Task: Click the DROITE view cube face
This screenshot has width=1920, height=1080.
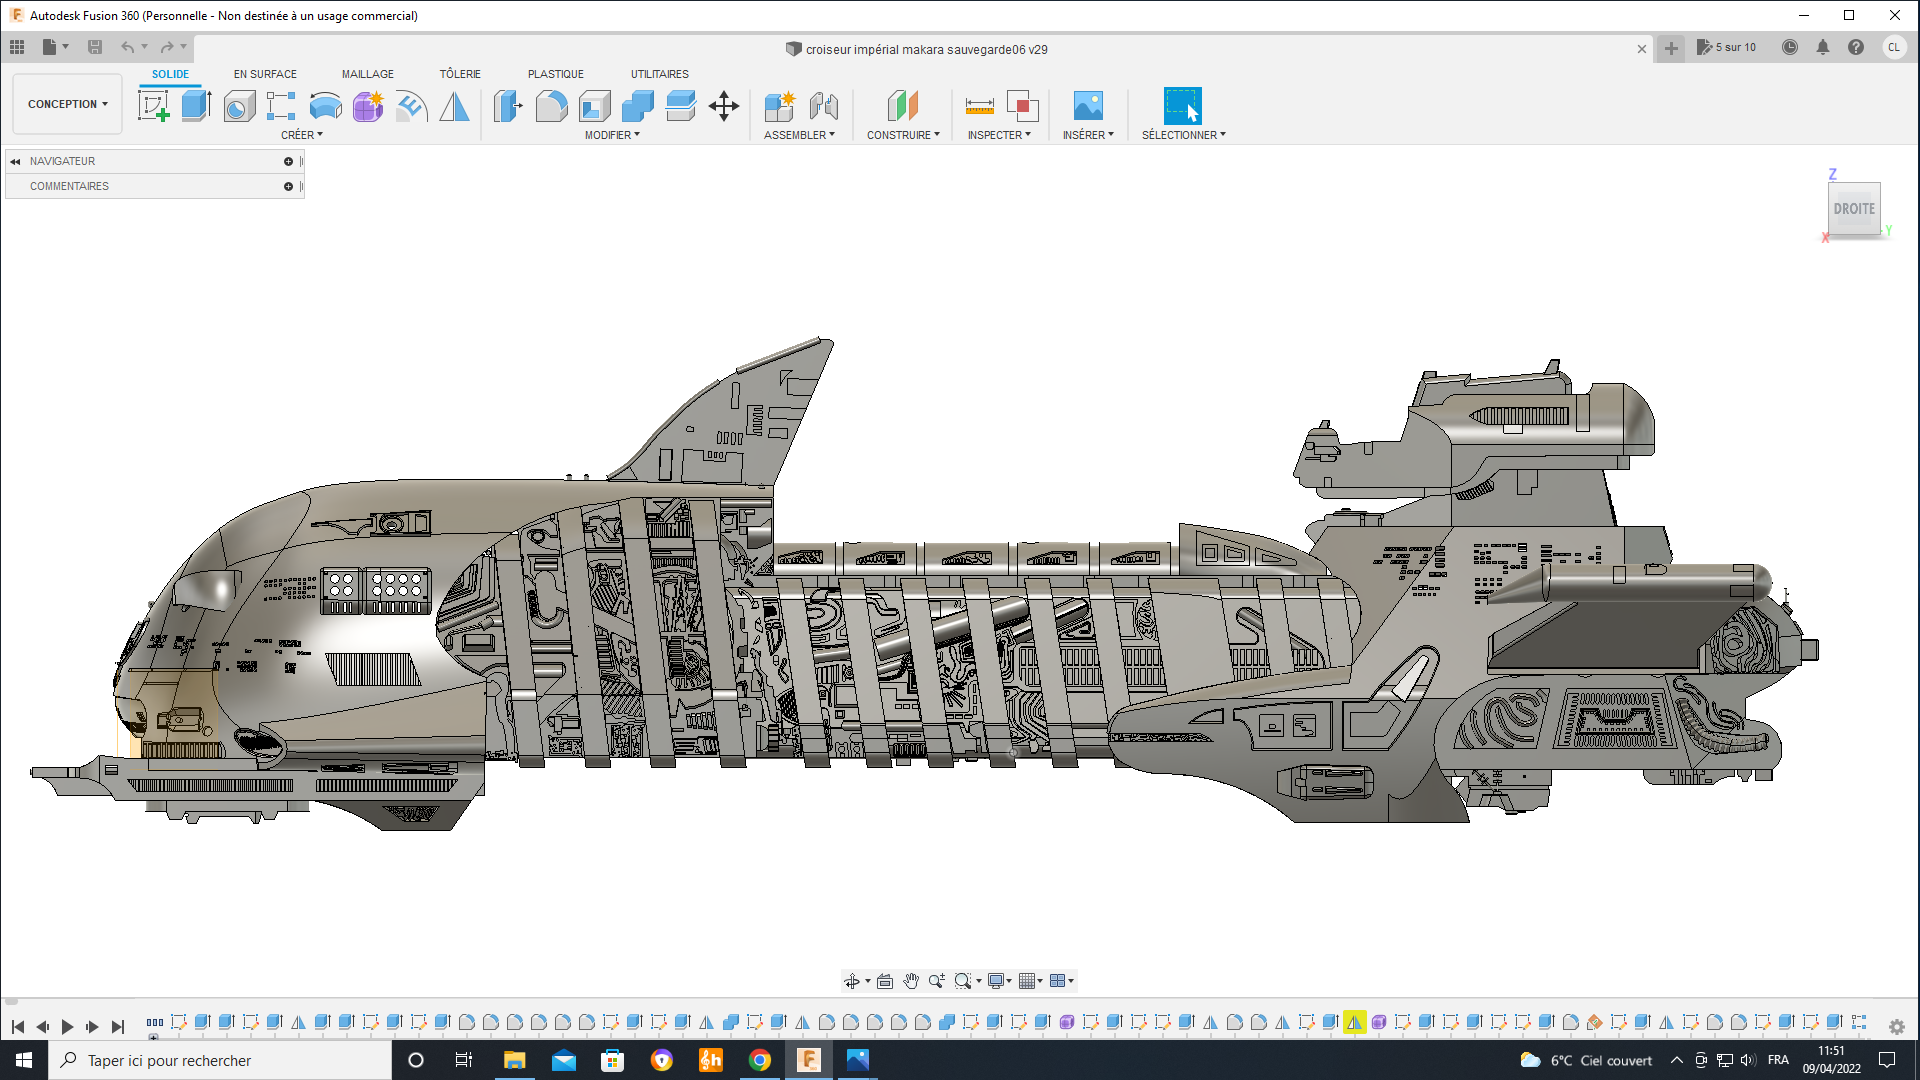Action: pyautogui.click(x=1853, y=209)
